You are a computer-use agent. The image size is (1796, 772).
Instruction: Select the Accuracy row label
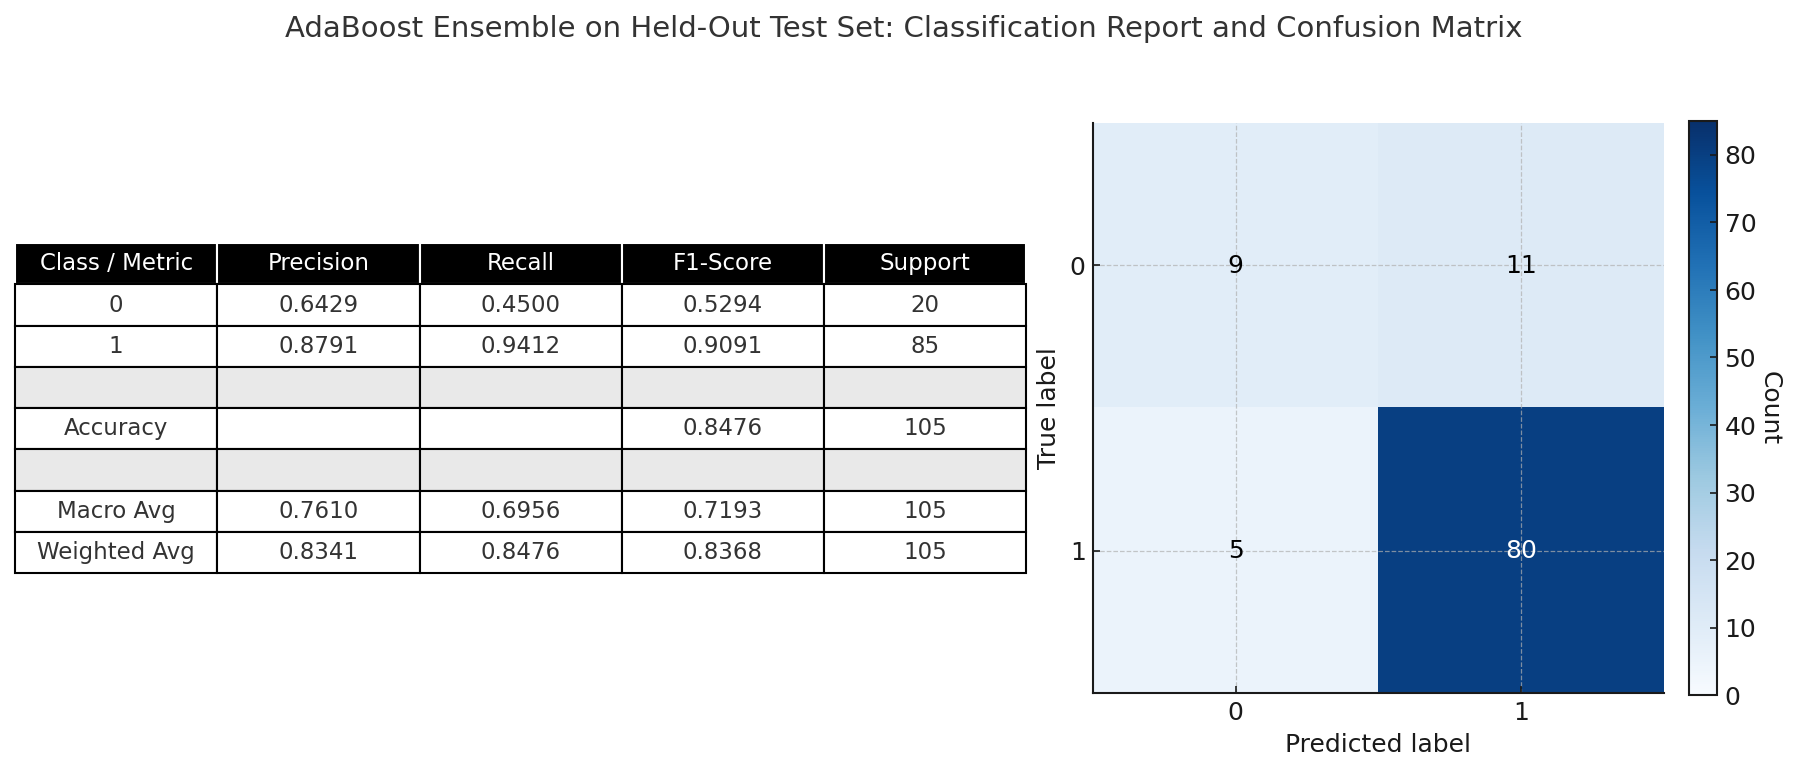click(116, 428)
